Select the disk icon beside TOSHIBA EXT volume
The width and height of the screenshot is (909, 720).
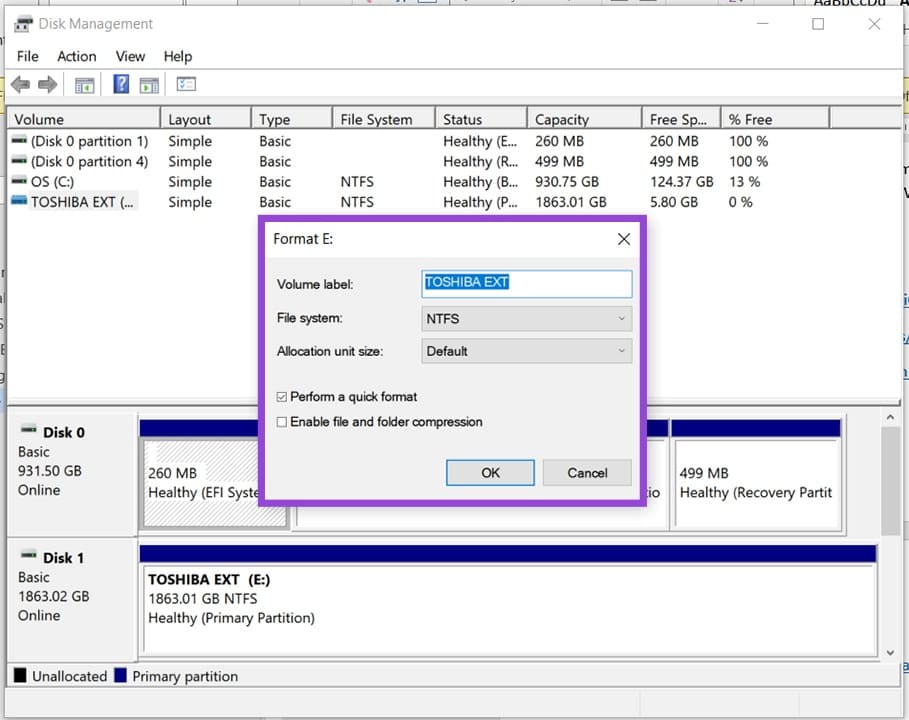point(19,201)
